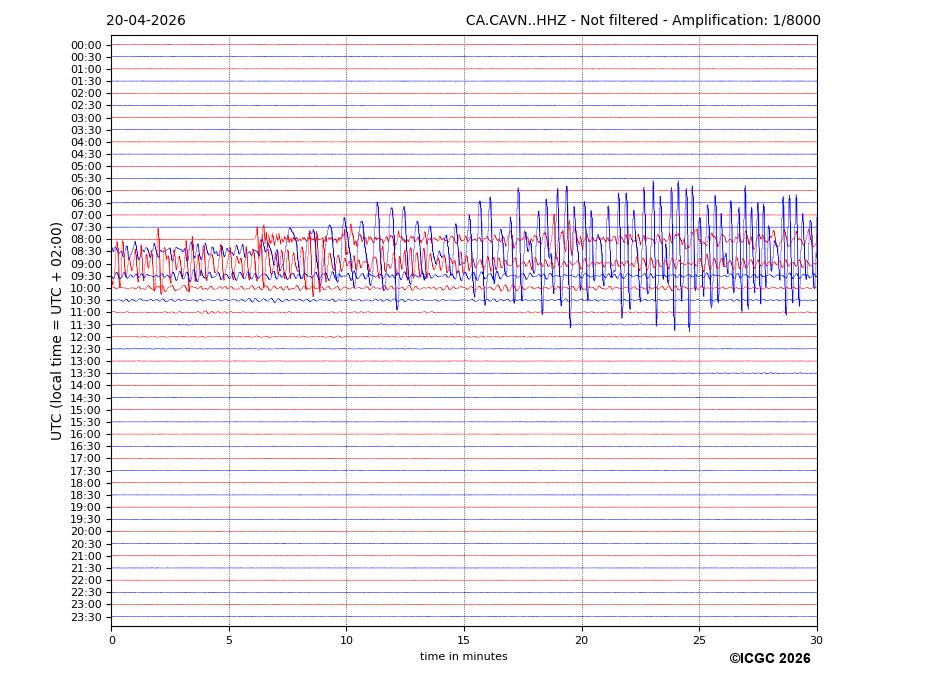927x696 pixels.
Task: Select the 12:00 time row label
Action: pyautogui.click(x=86, y=337)
